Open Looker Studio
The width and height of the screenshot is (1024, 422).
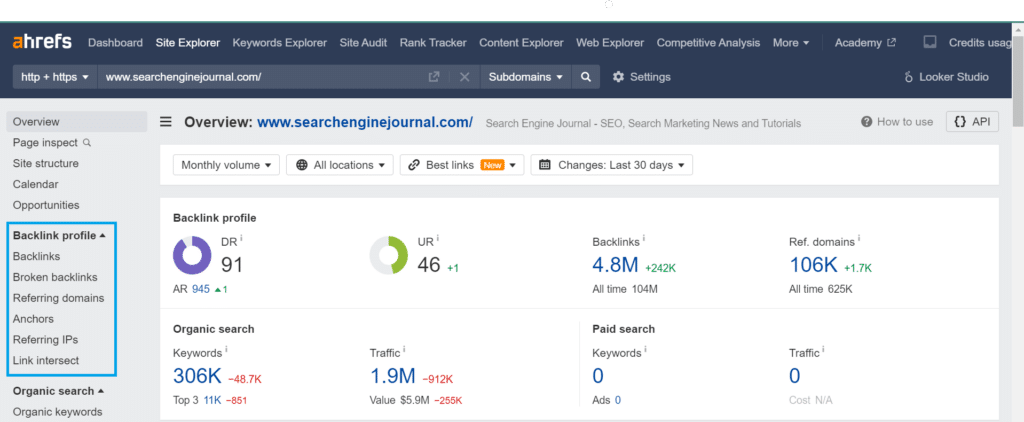946,76
